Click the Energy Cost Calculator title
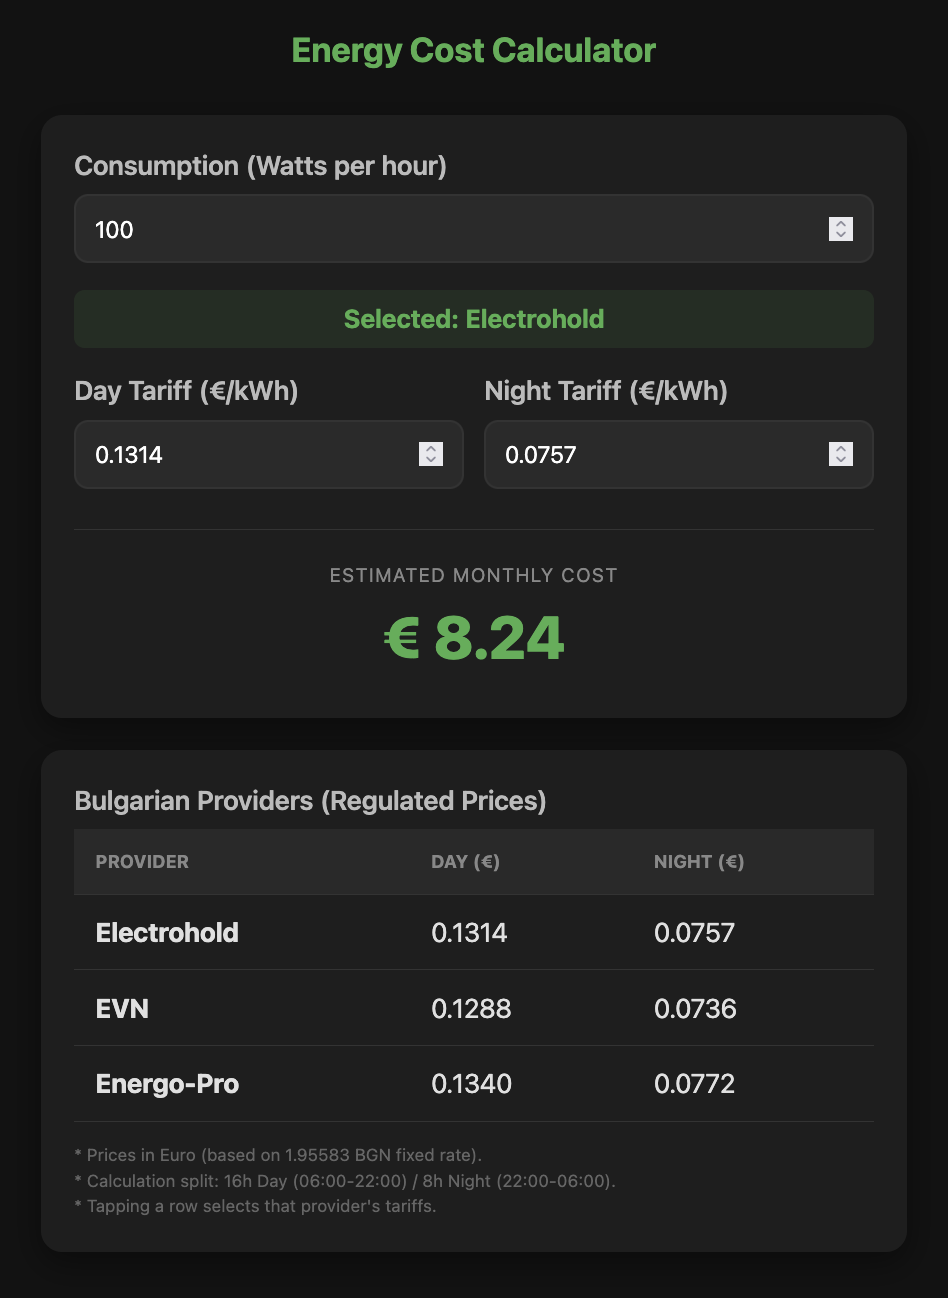Image resolution: width=948 pixels, height=1298 pixels. (474, 51)
